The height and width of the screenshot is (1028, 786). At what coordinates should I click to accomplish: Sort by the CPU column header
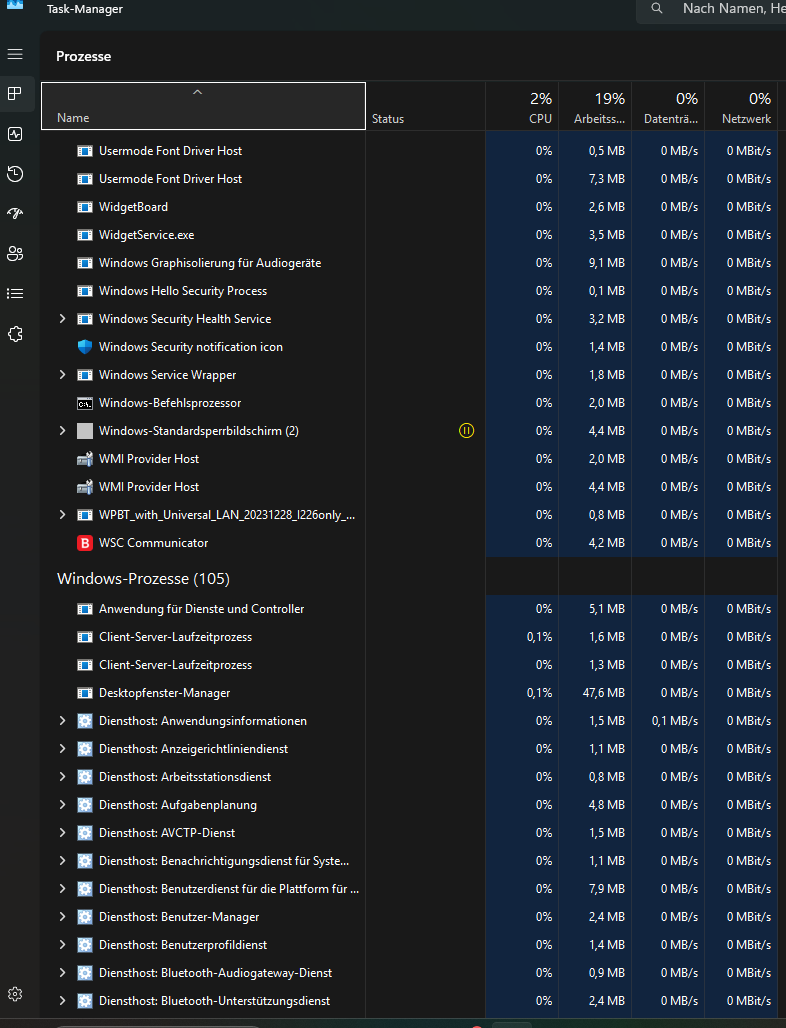point(522,106)
